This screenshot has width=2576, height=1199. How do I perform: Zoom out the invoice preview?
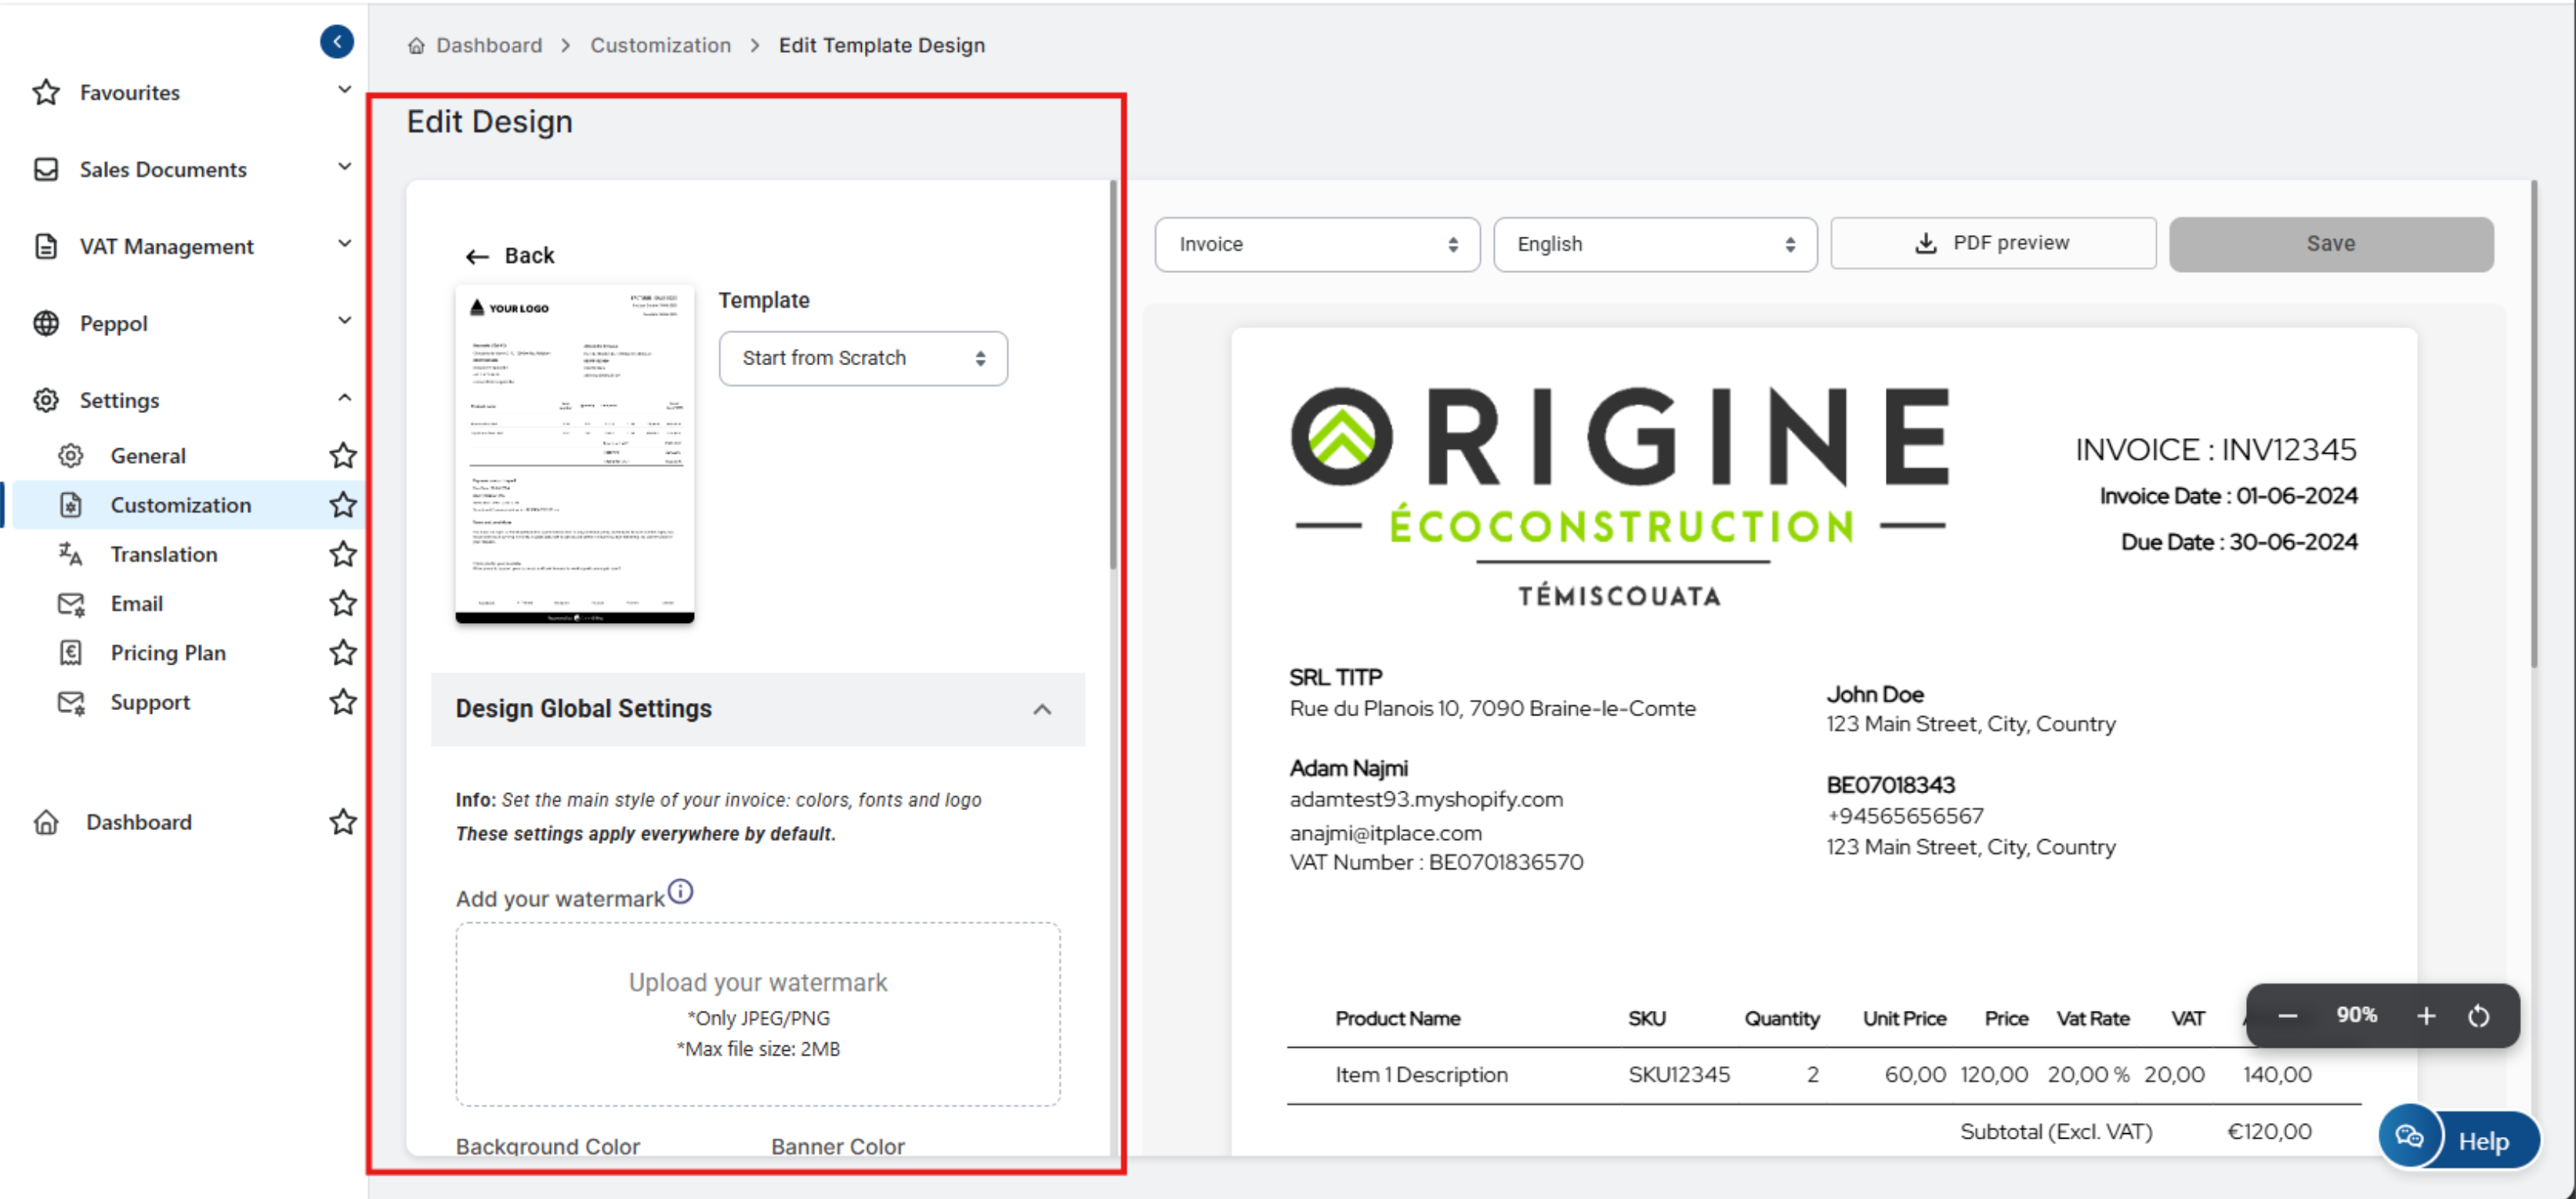click(2287, 1015)
